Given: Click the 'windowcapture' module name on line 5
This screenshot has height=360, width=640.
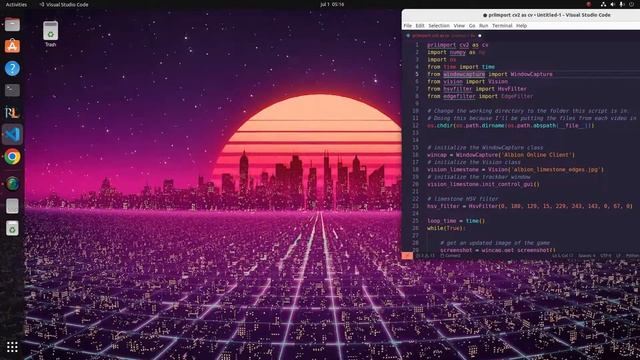Looking at the screenshot, I should click(x=464, y=74).
